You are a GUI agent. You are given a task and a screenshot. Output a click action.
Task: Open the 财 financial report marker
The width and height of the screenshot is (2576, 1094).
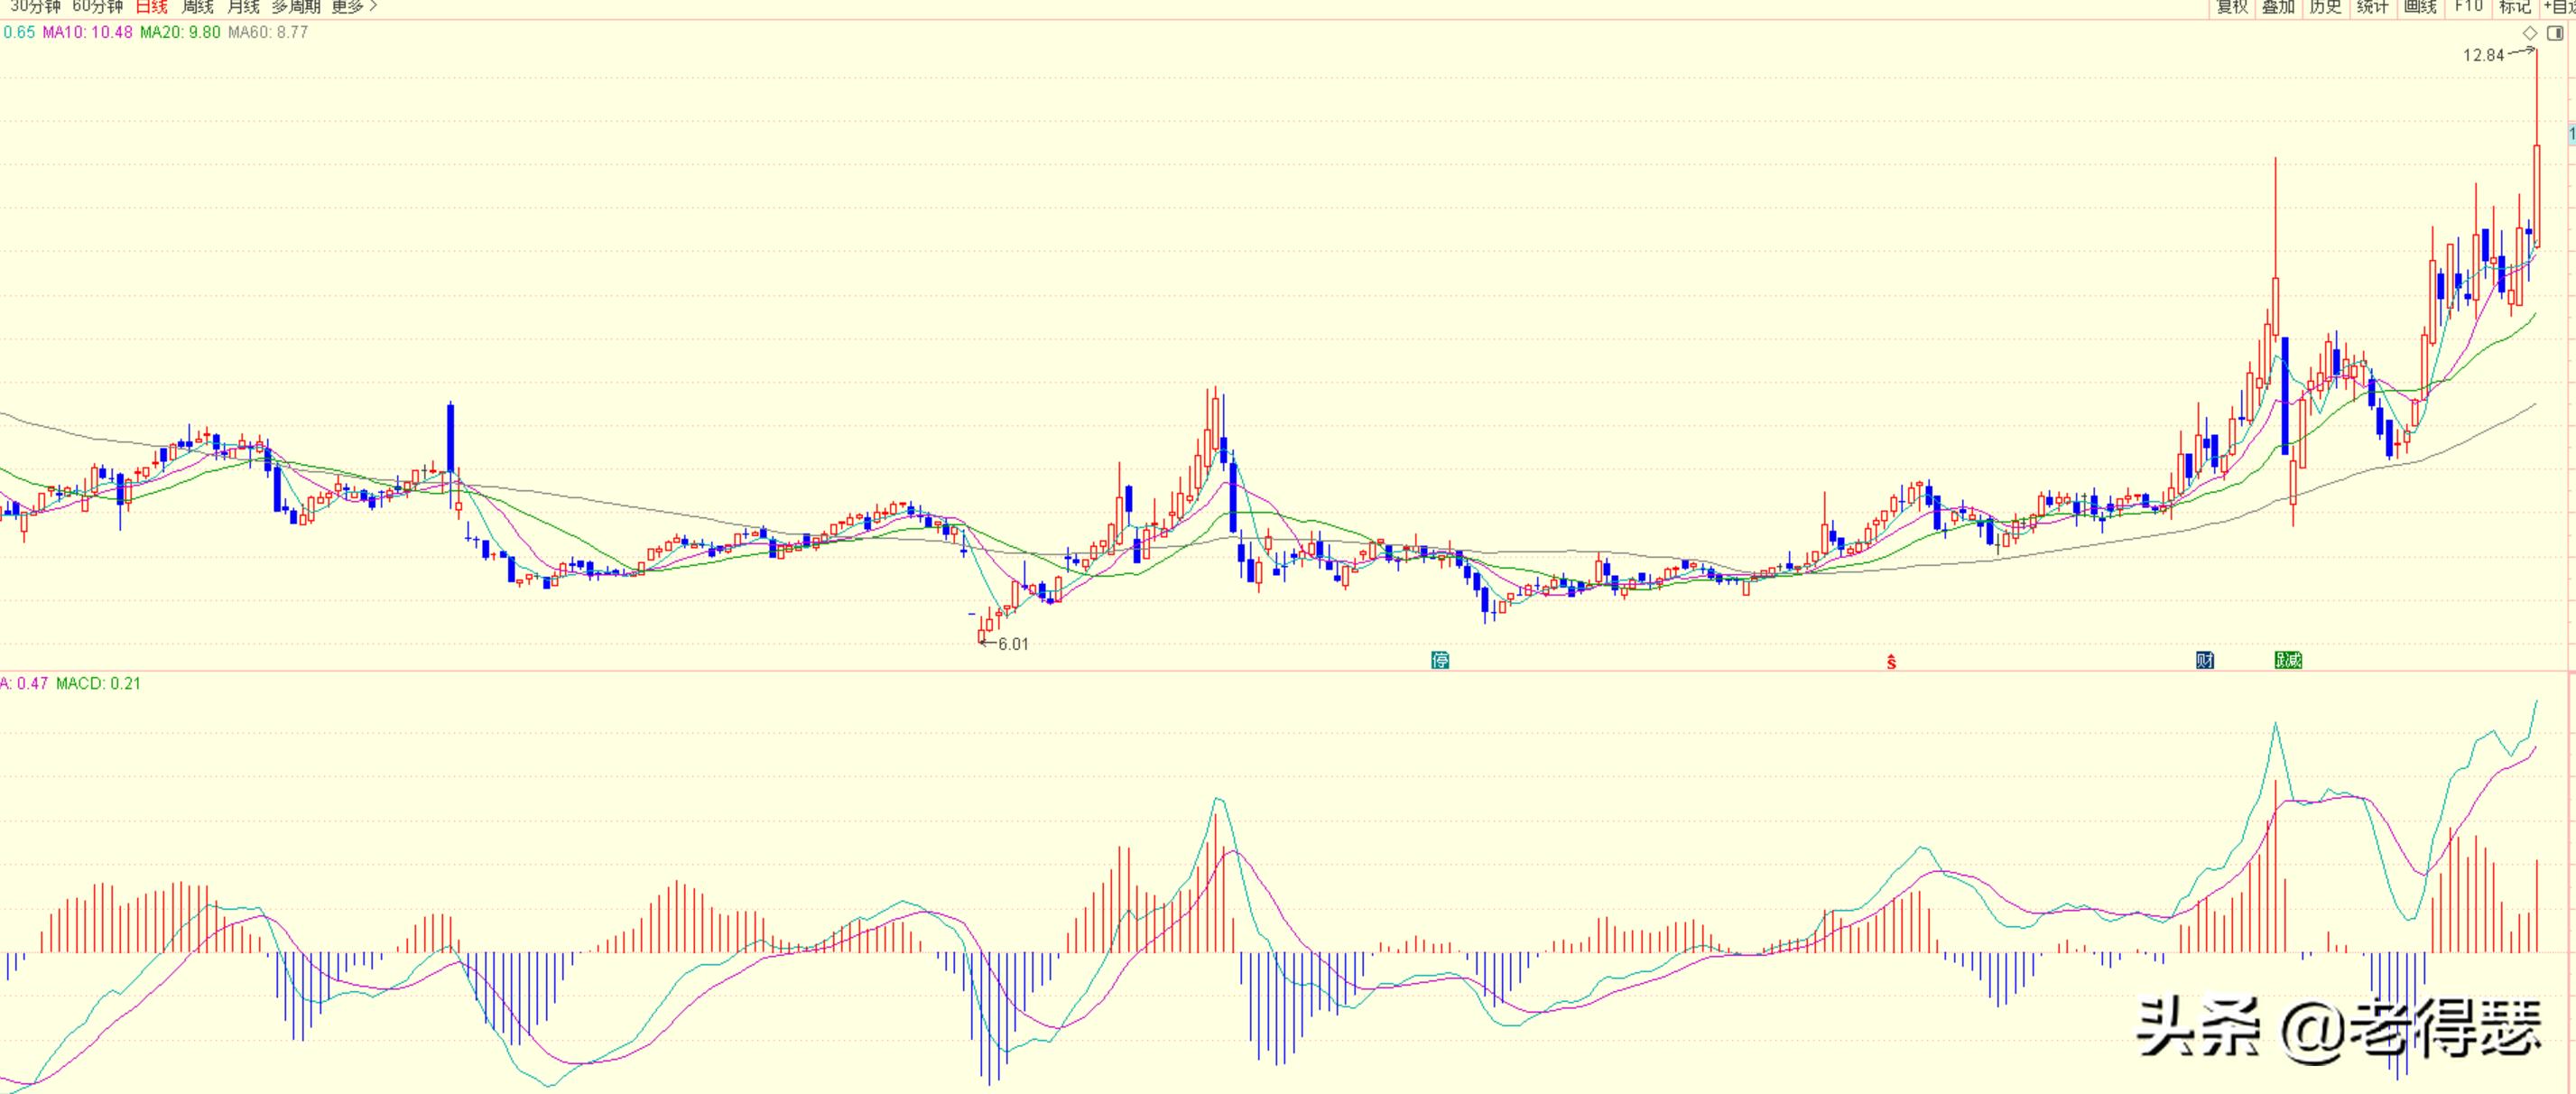2205,660
